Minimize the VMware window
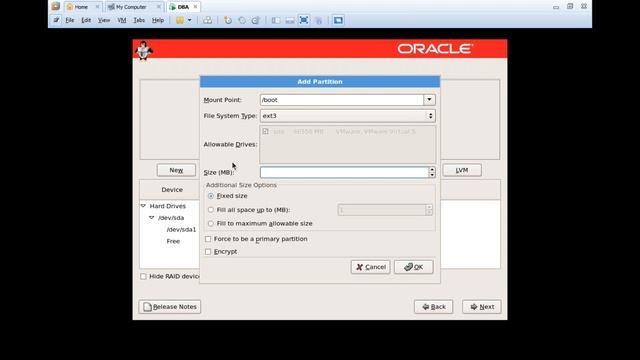This screenshot has height=360, width=640. point(556,7)
